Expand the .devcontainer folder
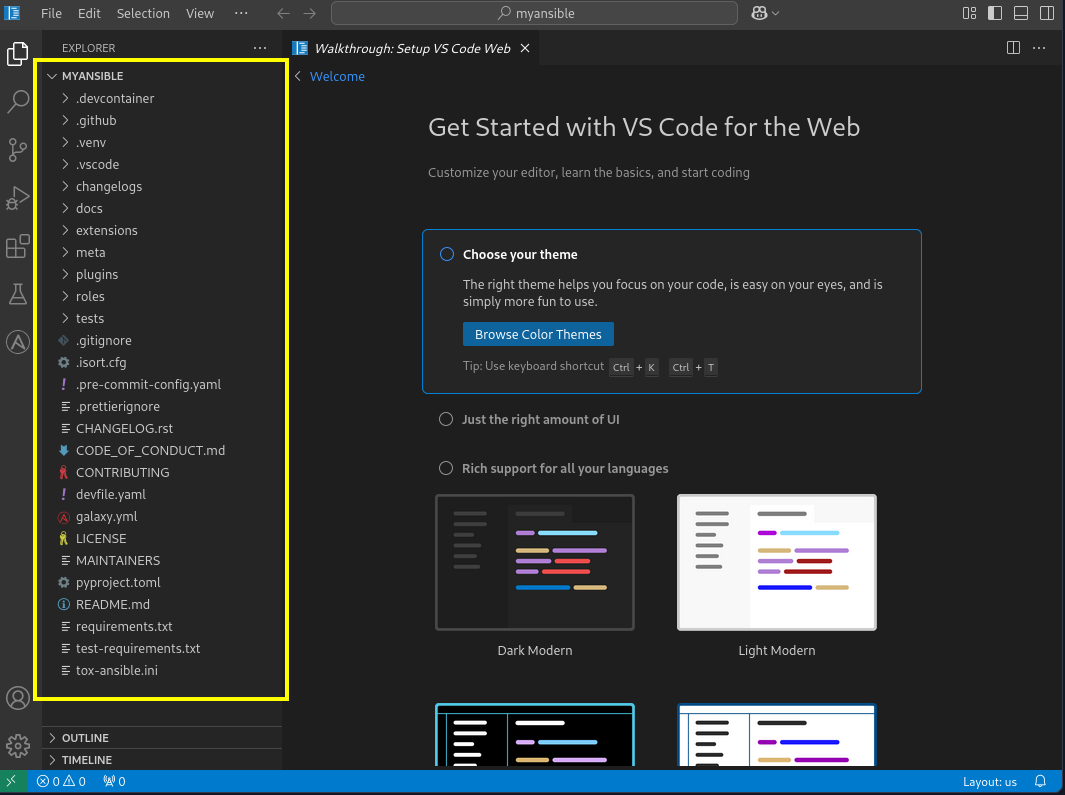The height and width of the screenshot is (795, 1065). (x=163, y=98)
